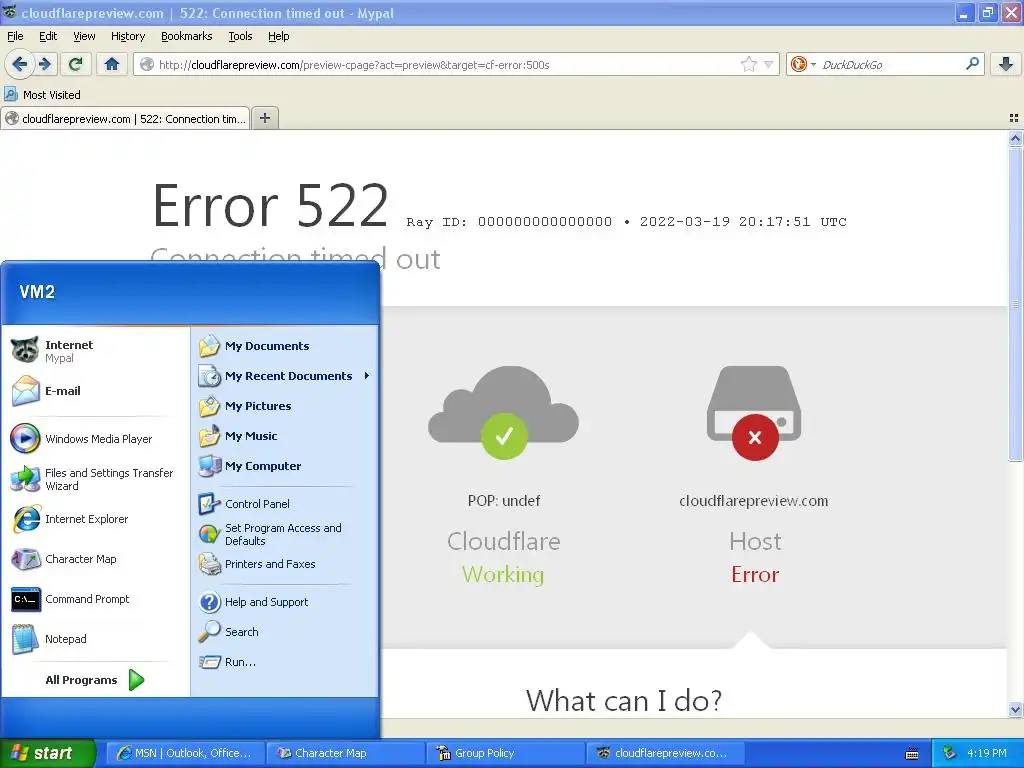Open Command Prompt from Start menu
The height and width of the screenshot is (768, 1024).
click(95, 599)
